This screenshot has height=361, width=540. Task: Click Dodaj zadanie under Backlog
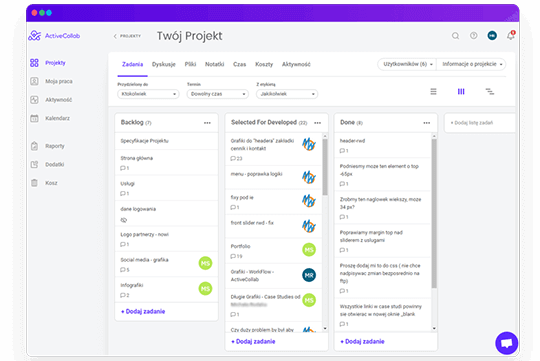click(x=143, y=311)
